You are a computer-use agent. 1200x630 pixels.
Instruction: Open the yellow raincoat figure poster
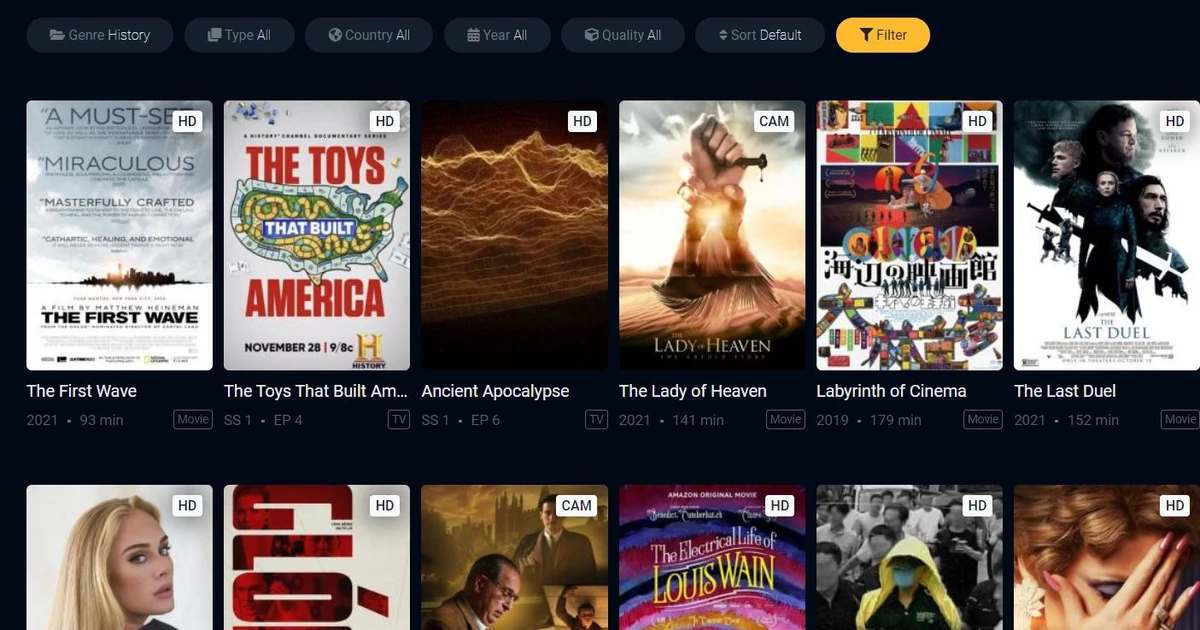(x=909, y=557)
